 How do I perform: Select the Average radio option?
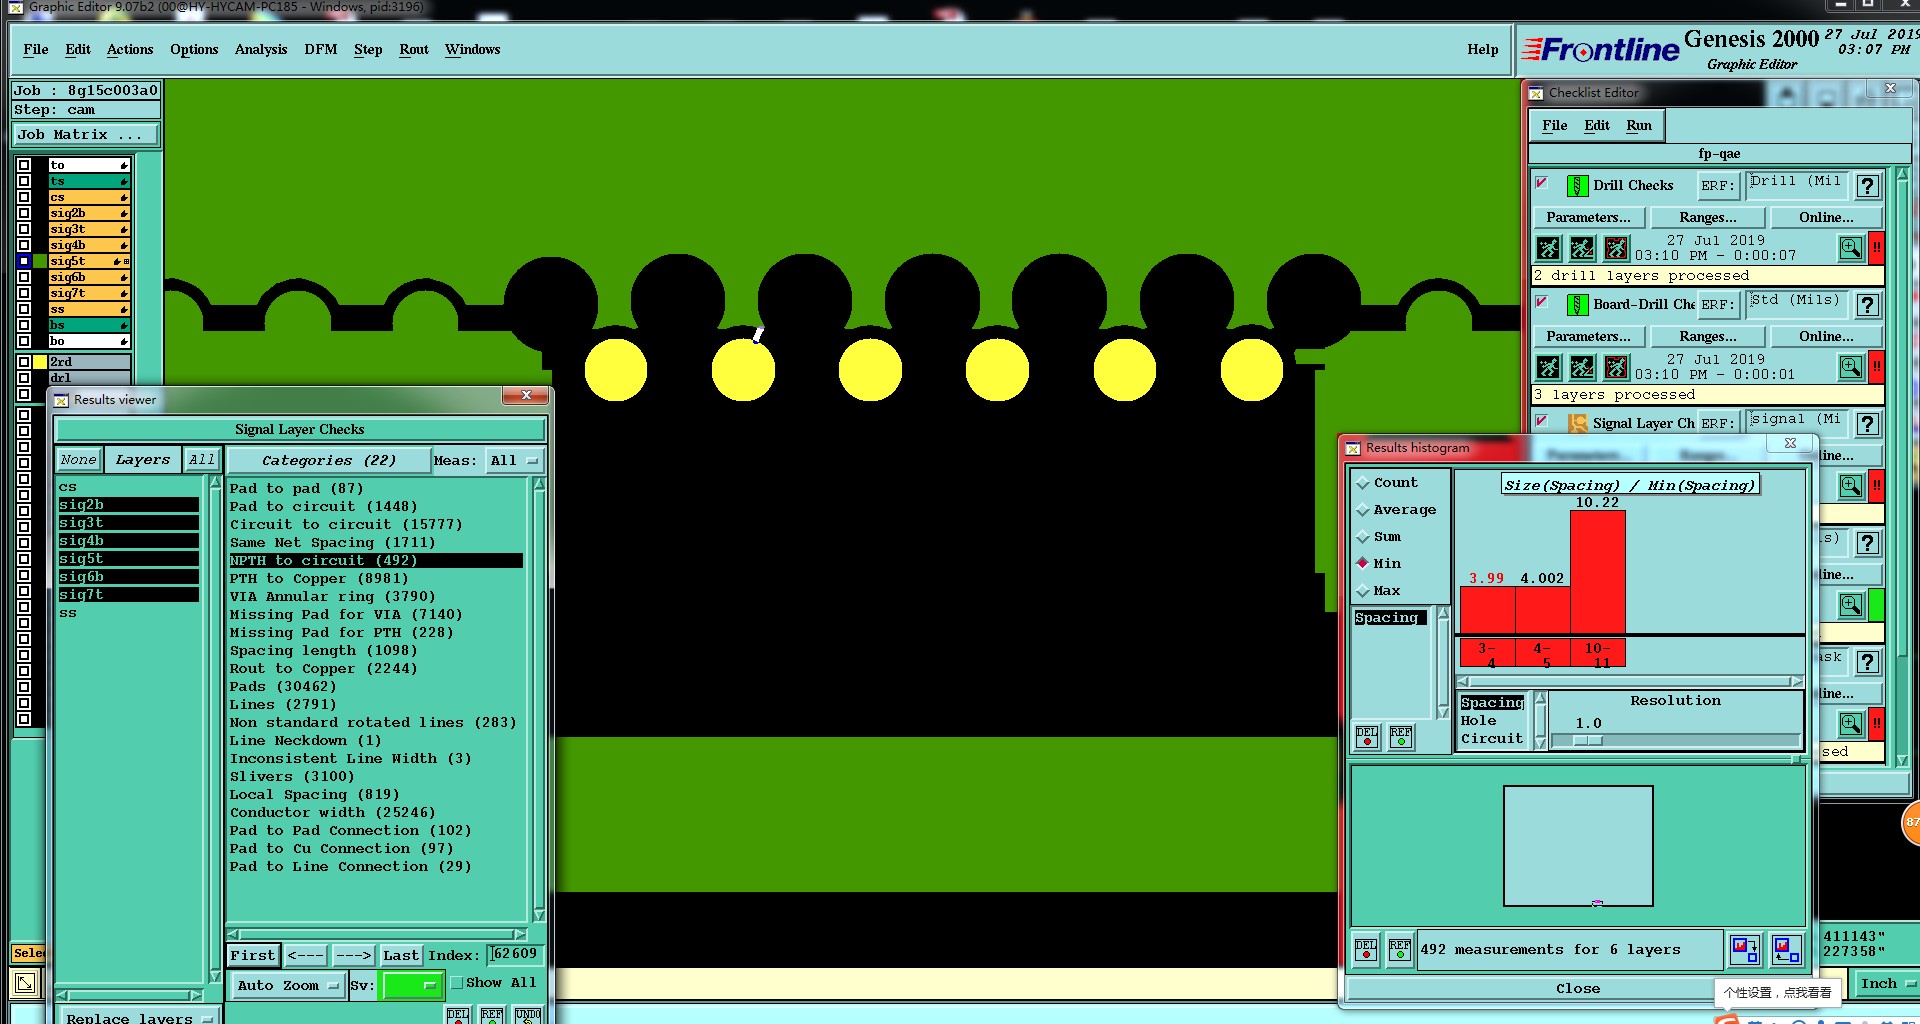click(x=1362, y=510)
